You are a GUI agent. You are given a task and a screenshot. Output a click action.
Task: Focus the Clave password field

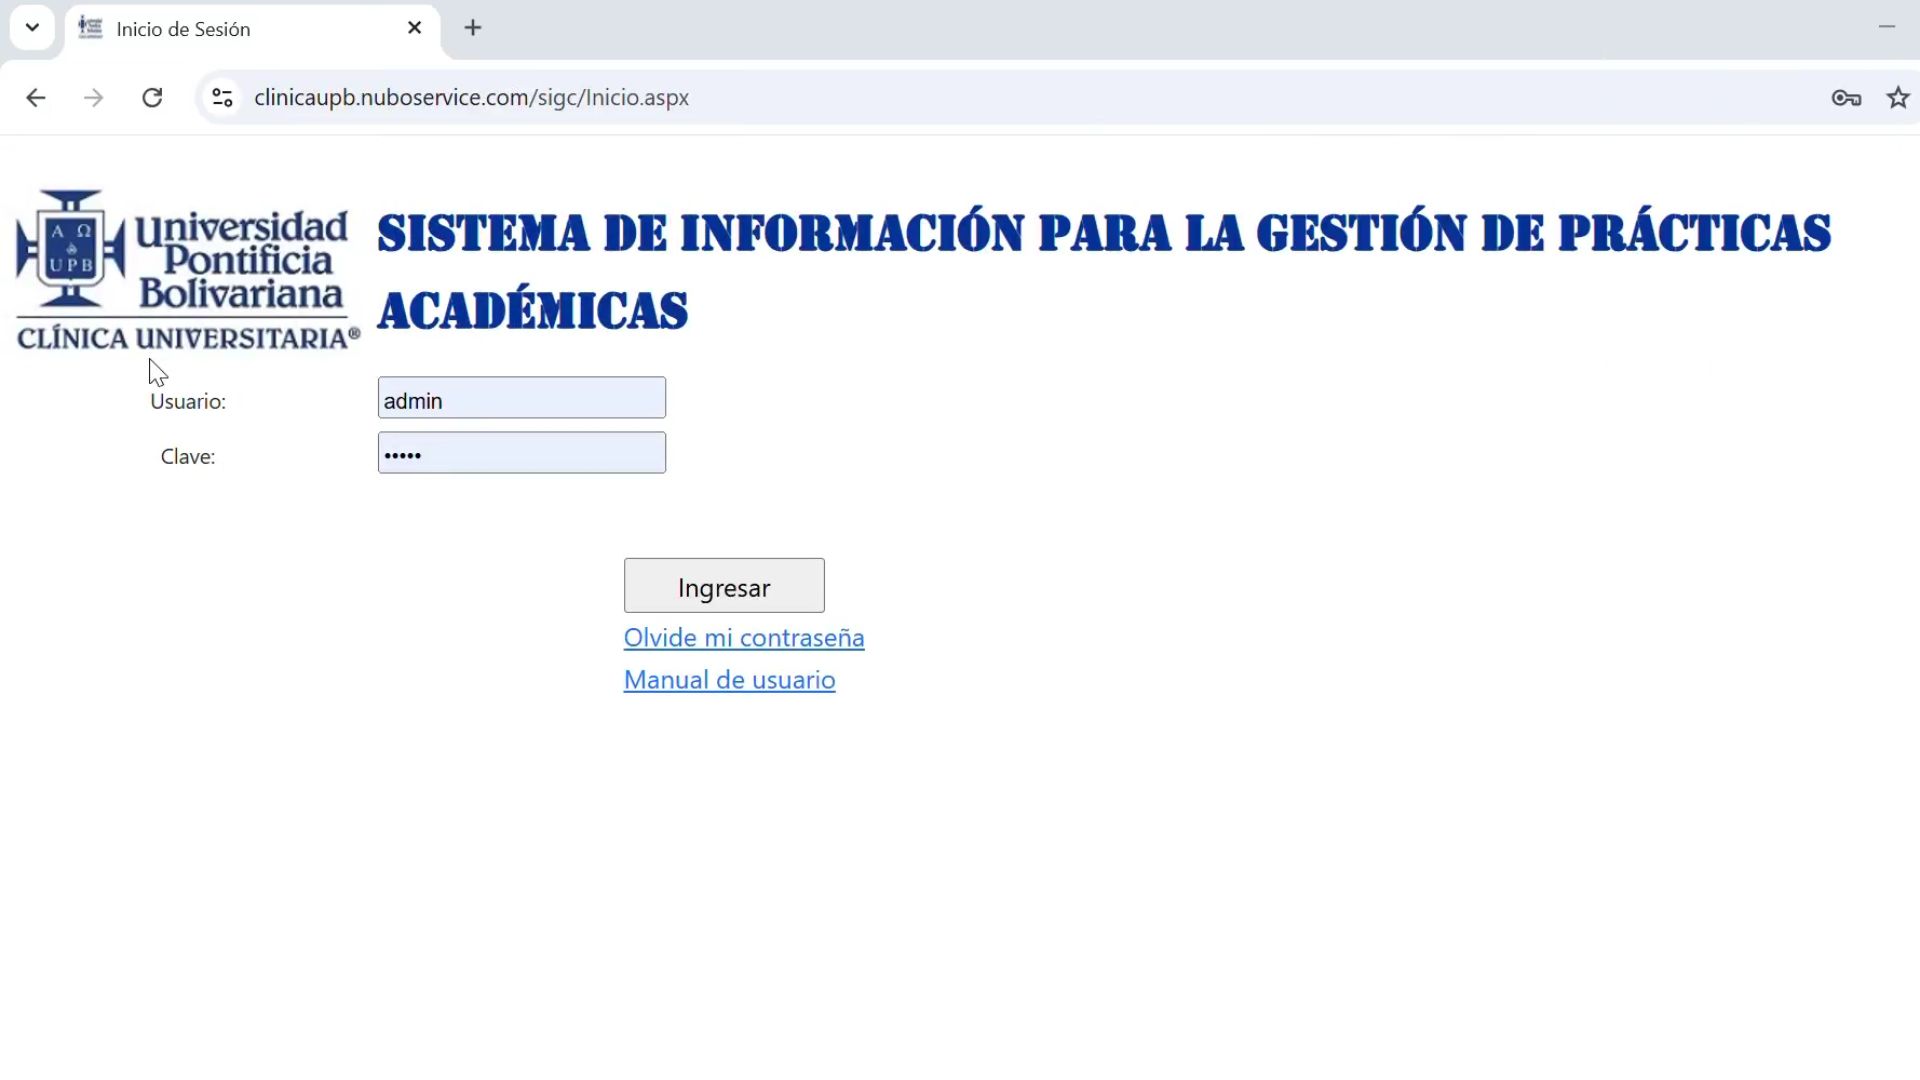[x=521, y=453]
